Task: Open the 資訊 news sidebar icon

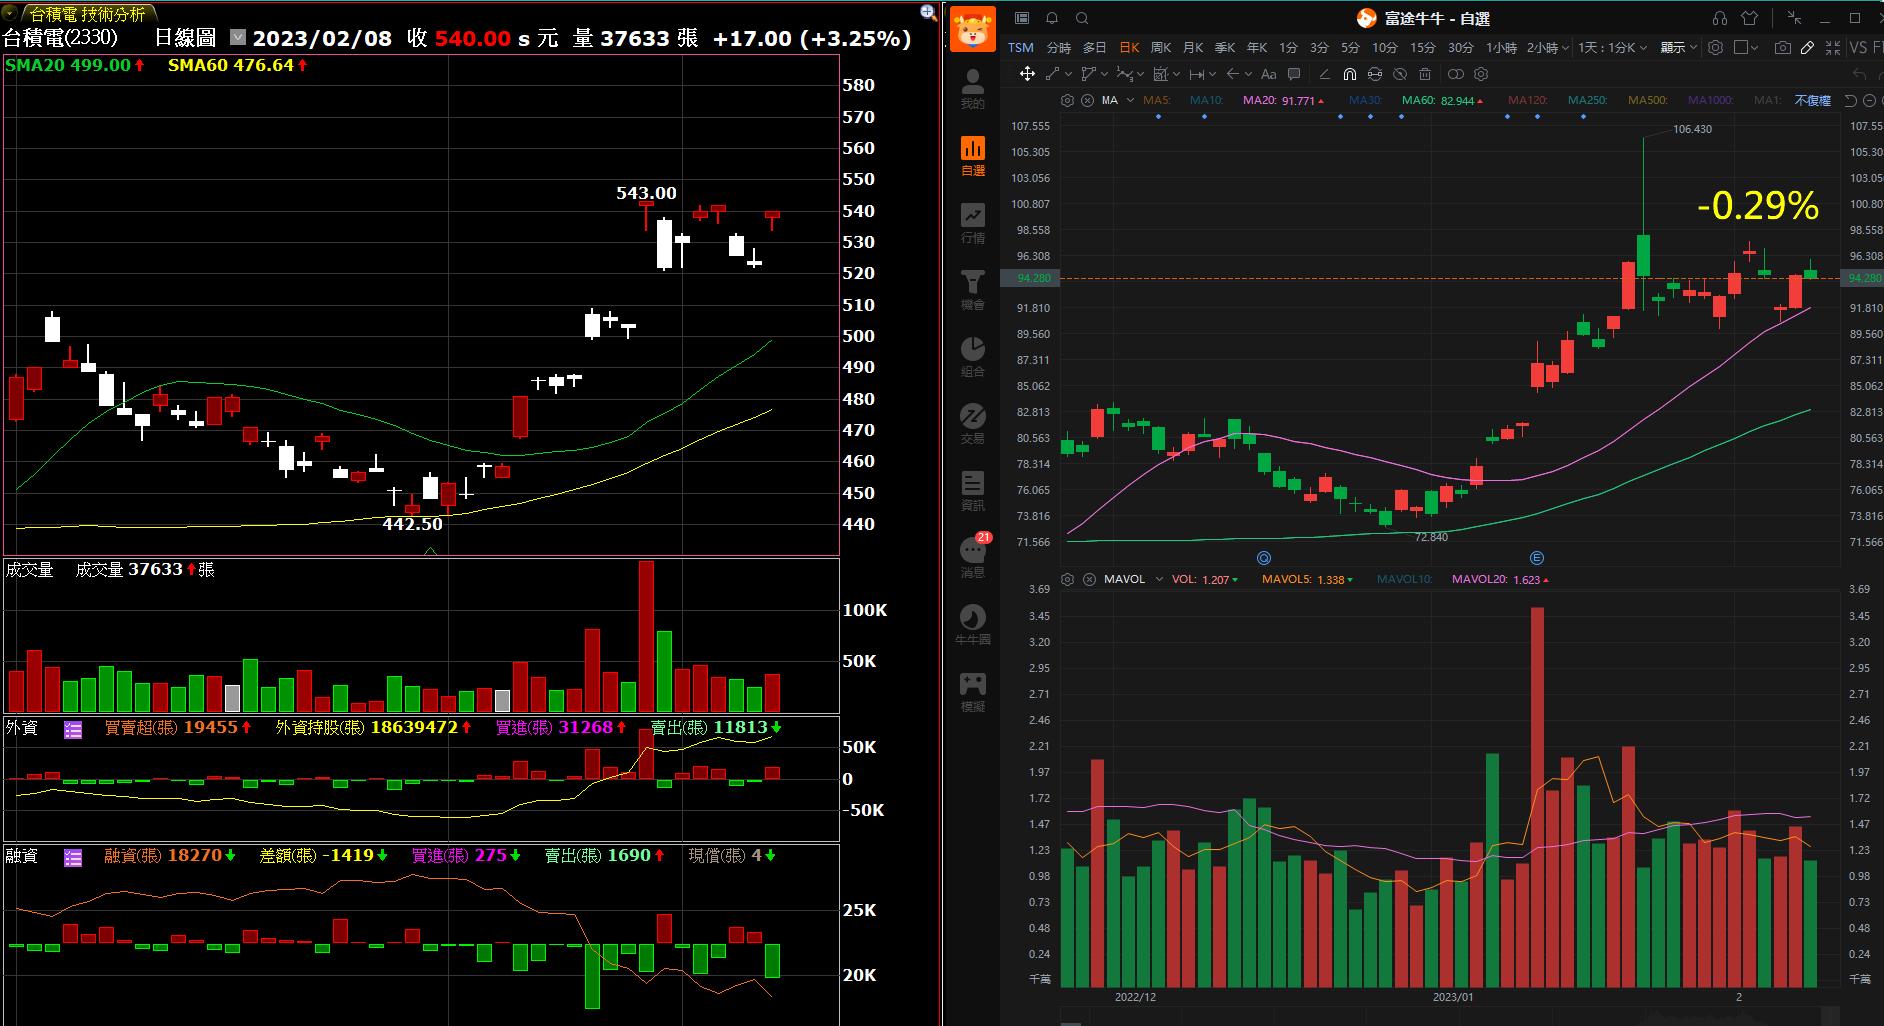Action: [972, 490]
